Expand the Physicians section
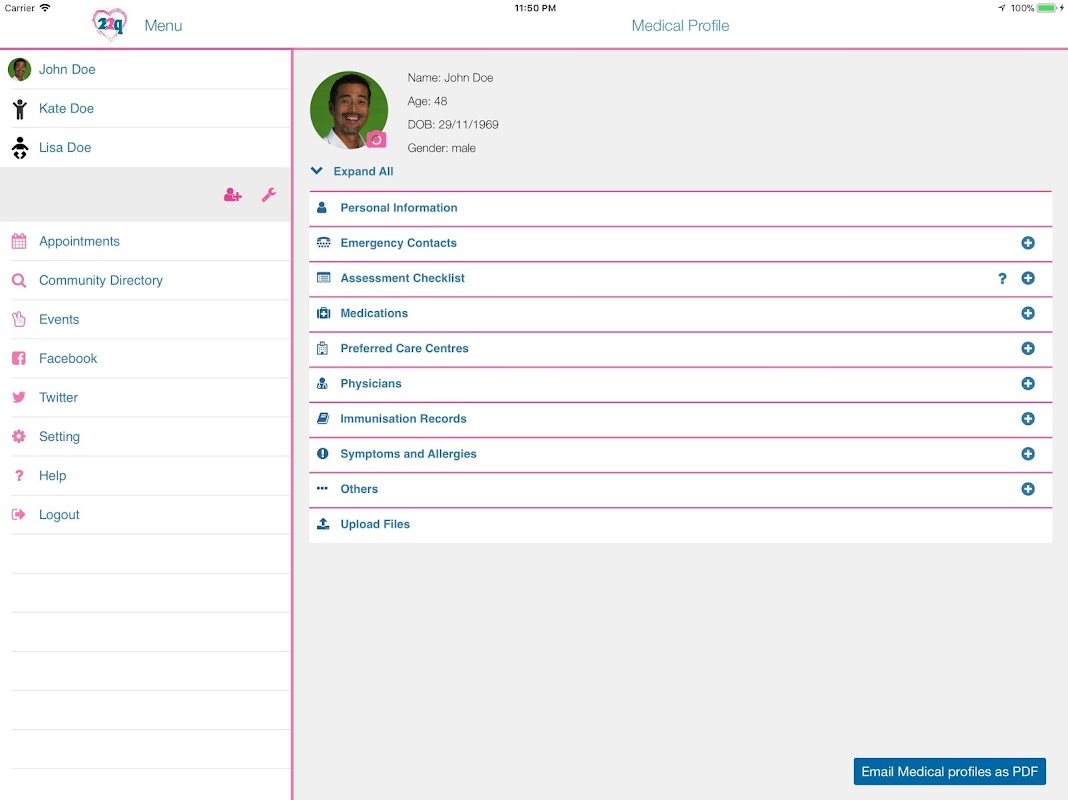 pyautogui.click(x=680, y=384)
